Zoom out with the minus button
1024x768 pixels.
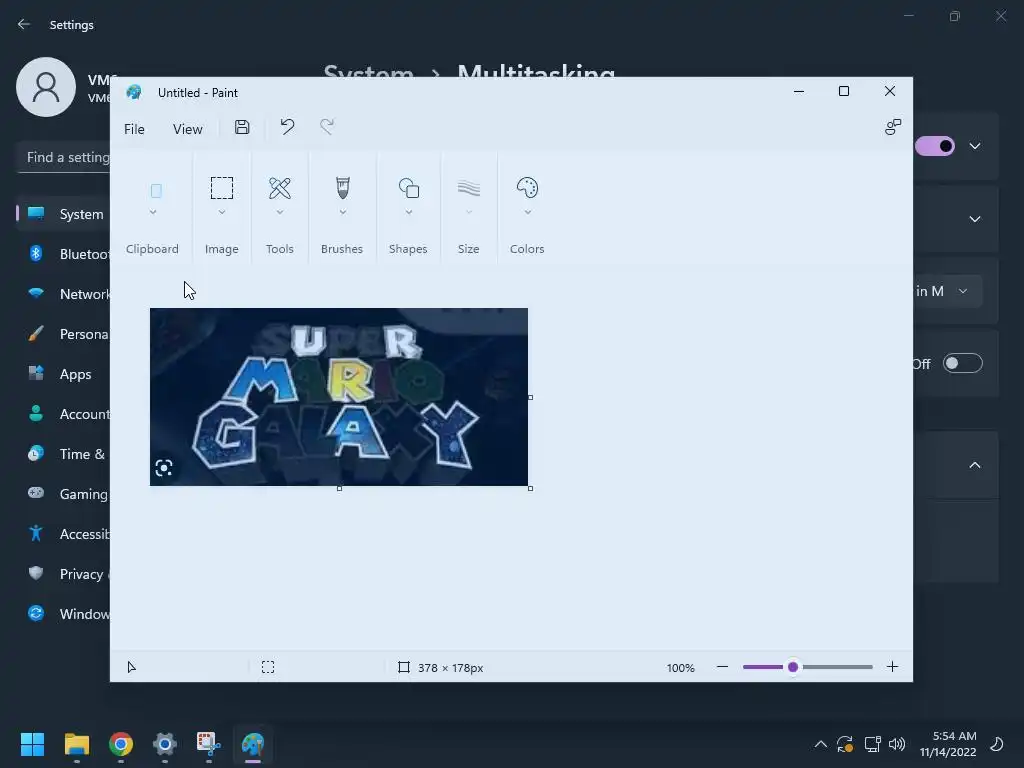pyautogui.click(x=722, y=667)
